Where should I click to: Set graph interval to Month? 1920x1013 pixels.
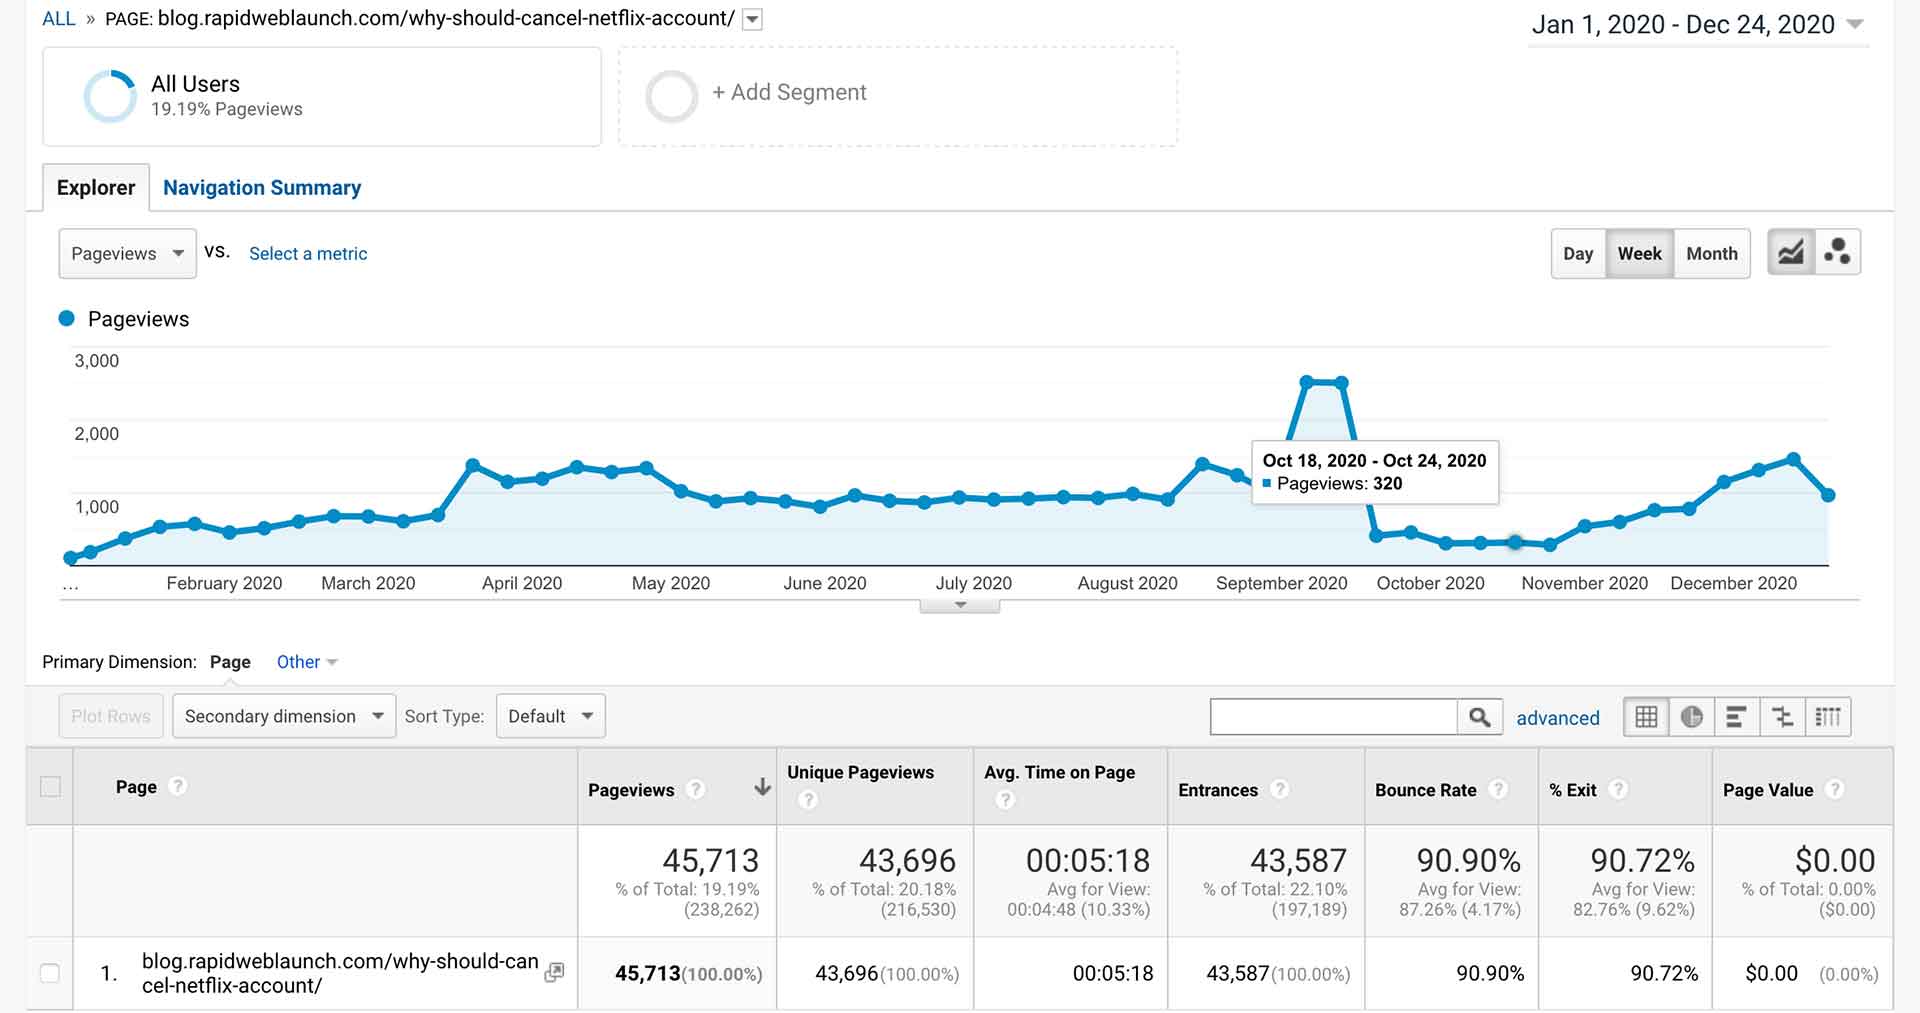point(1712,254)
